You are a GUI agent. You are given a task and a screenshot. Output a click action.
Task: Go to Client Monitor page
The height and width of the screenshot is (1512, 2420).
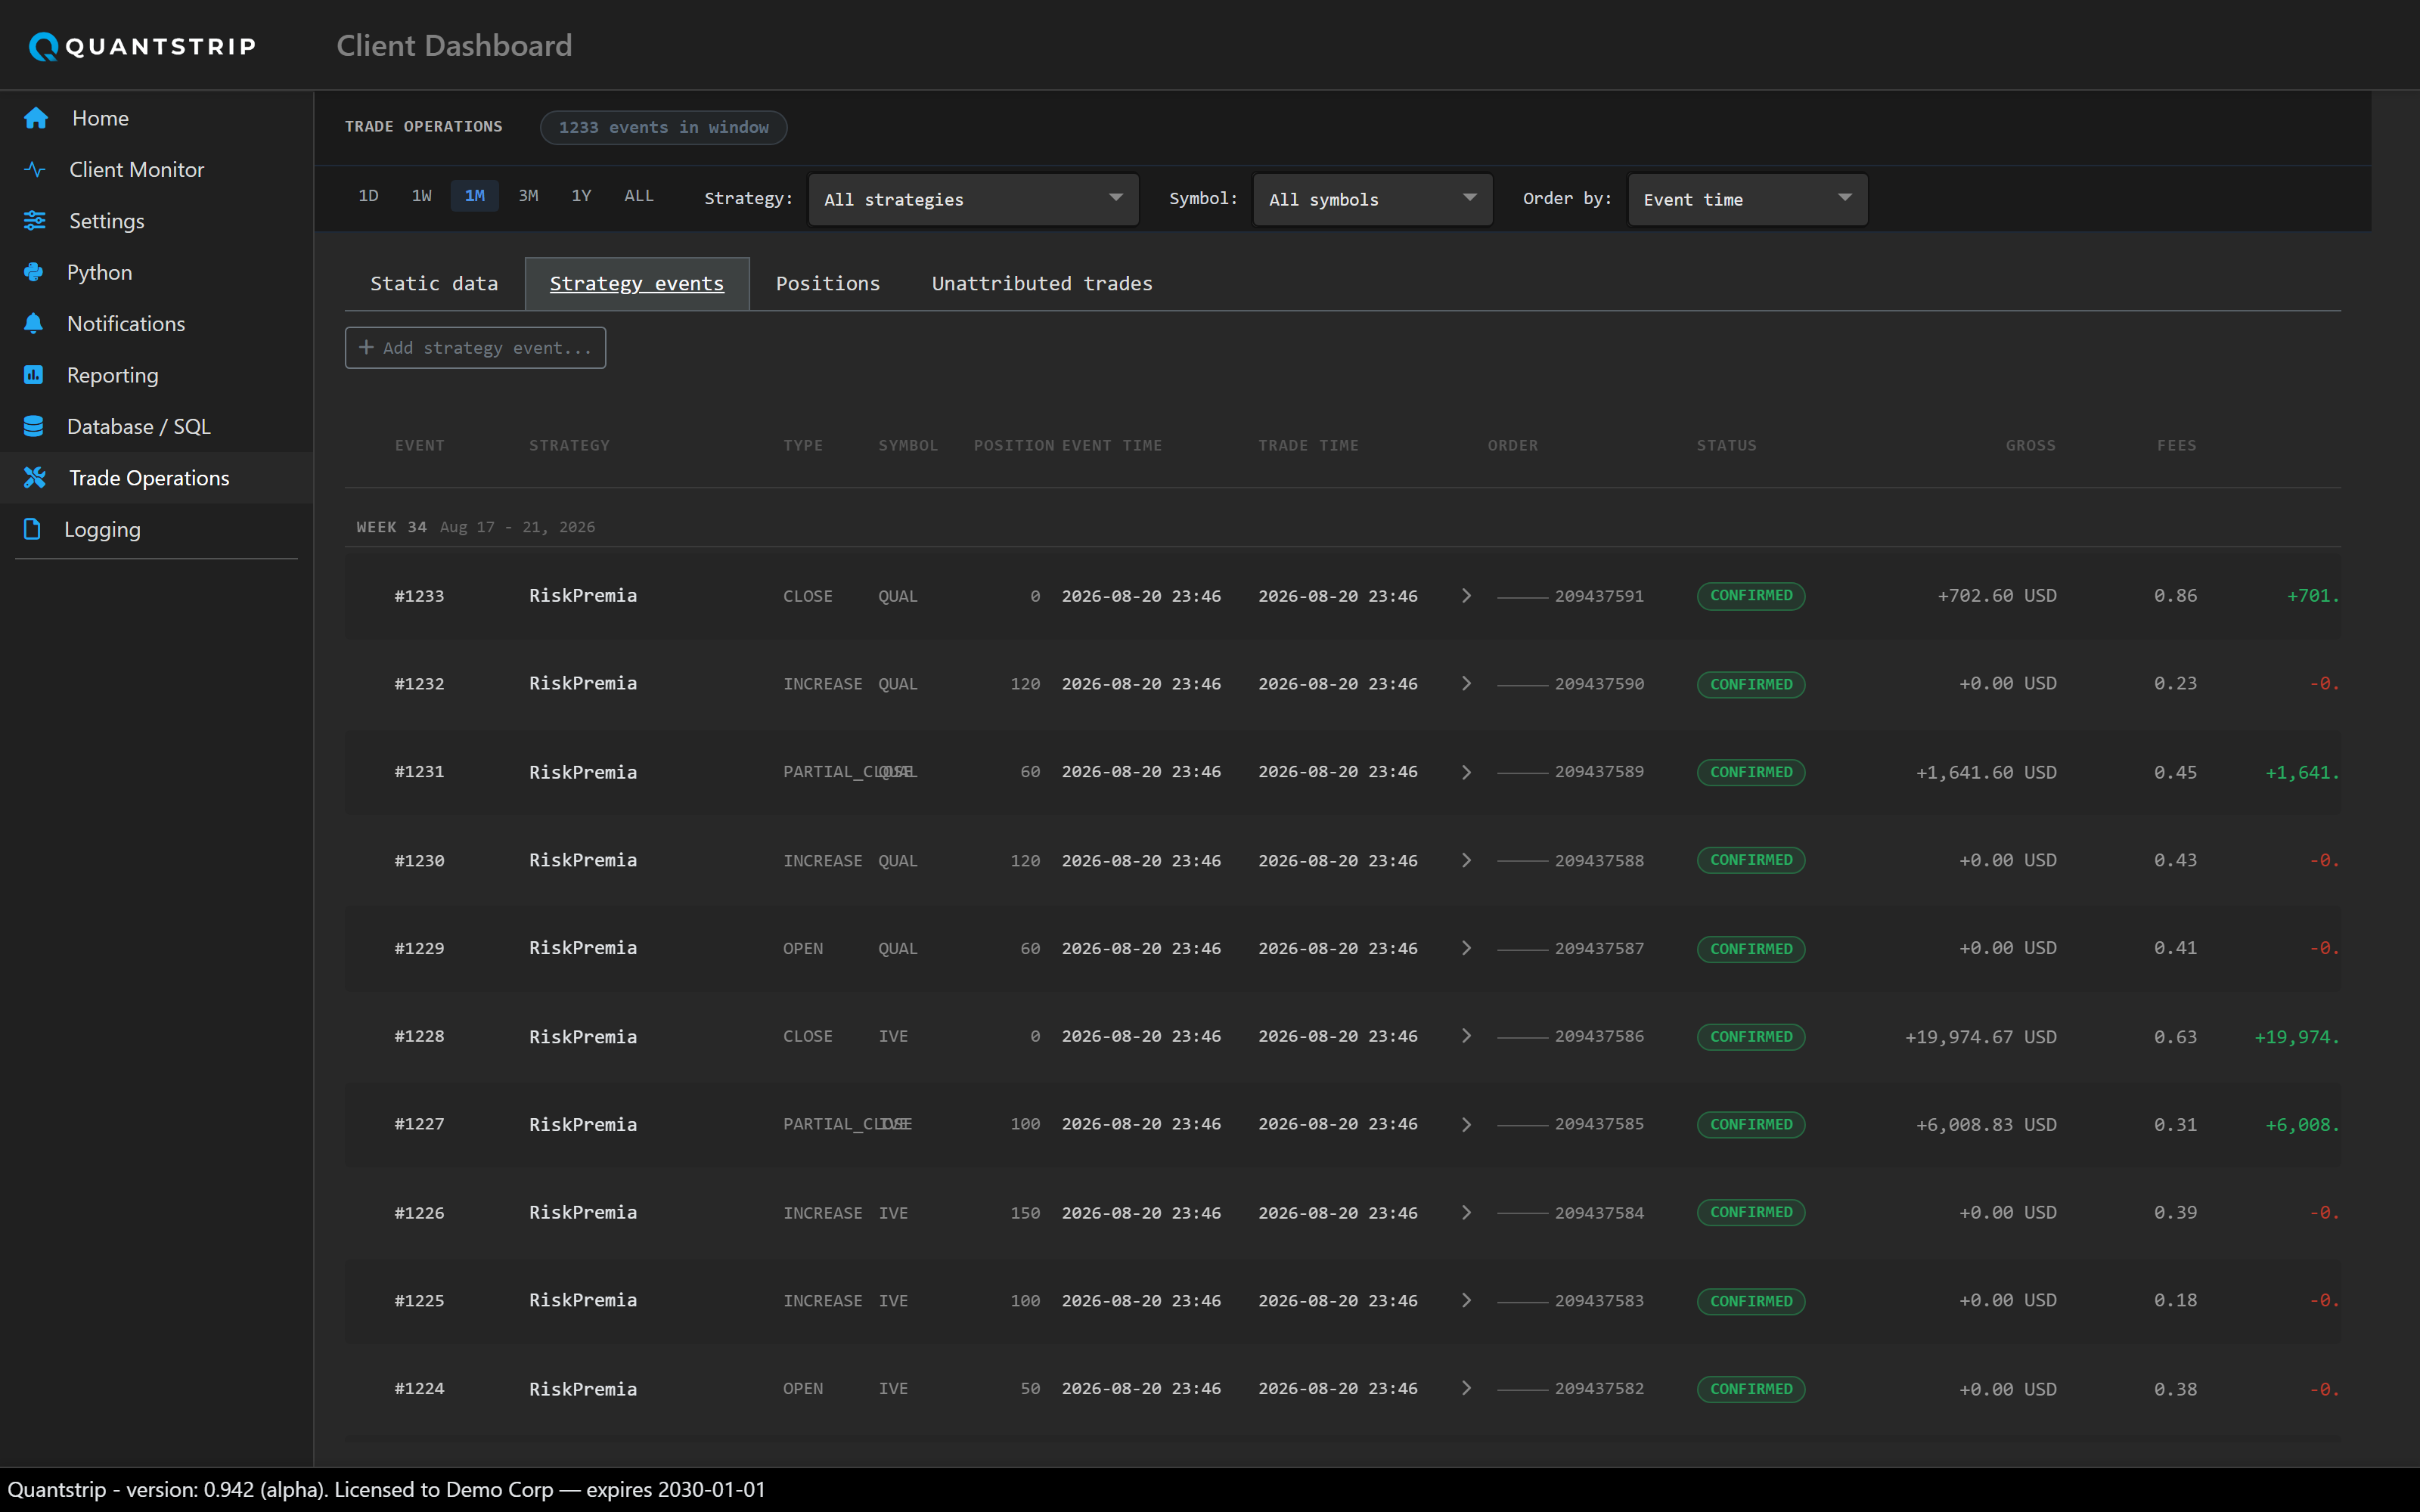pyautogui.click(x=156, y=169)
